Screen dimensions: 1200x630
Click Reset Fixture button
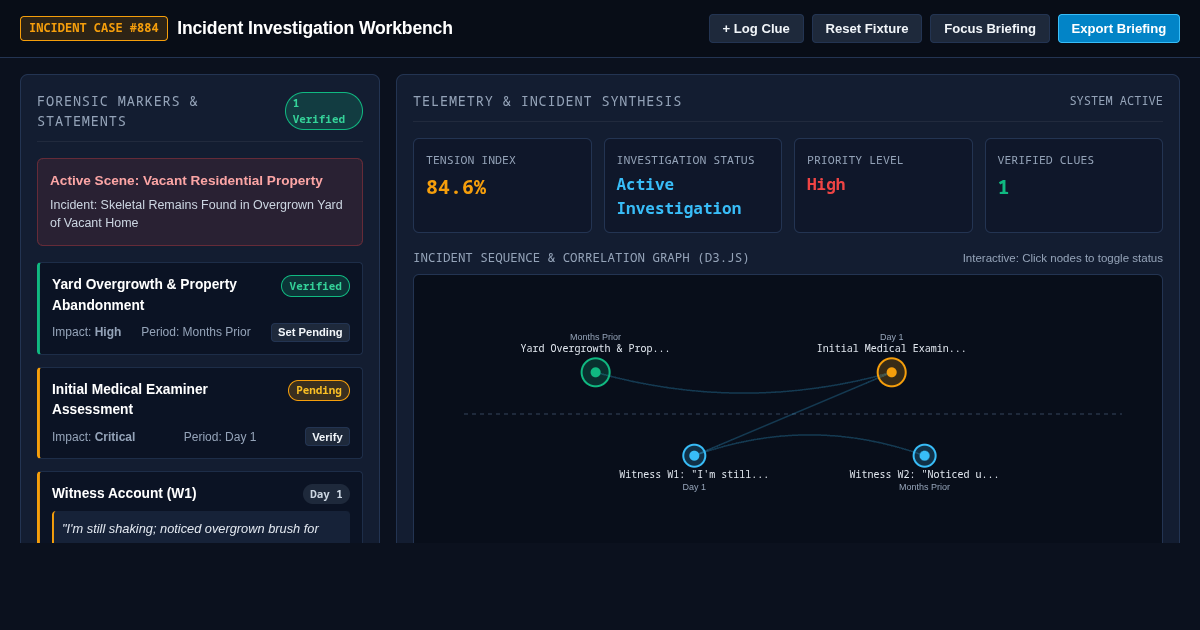pyautogui.click(x=867, y=28)
